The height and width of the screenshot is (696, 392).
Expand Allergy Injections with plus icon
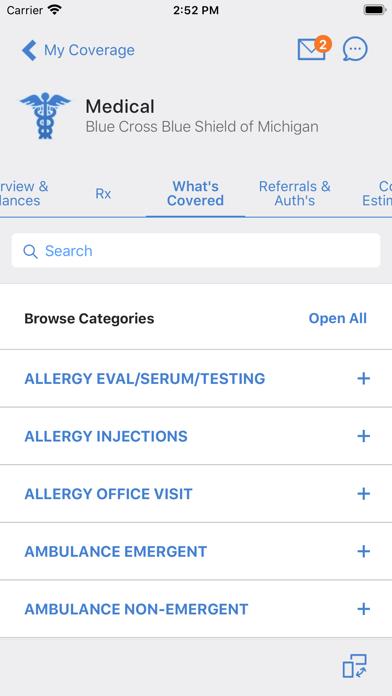[x=364, y=436]
